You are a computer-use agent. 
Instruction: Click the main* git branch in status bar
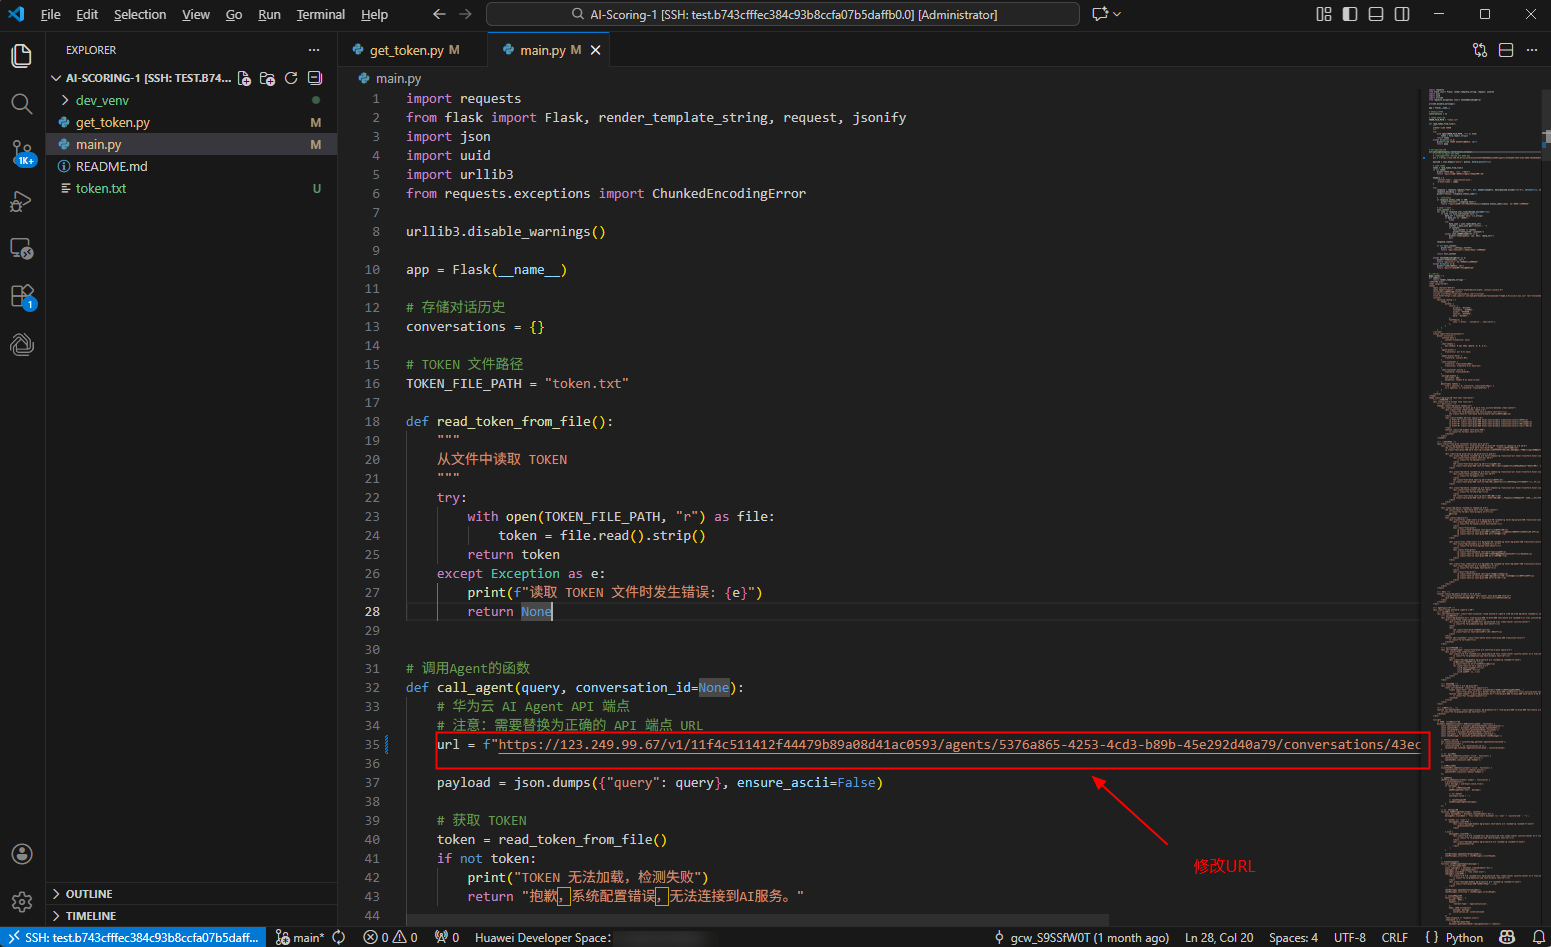click(300, 937)
